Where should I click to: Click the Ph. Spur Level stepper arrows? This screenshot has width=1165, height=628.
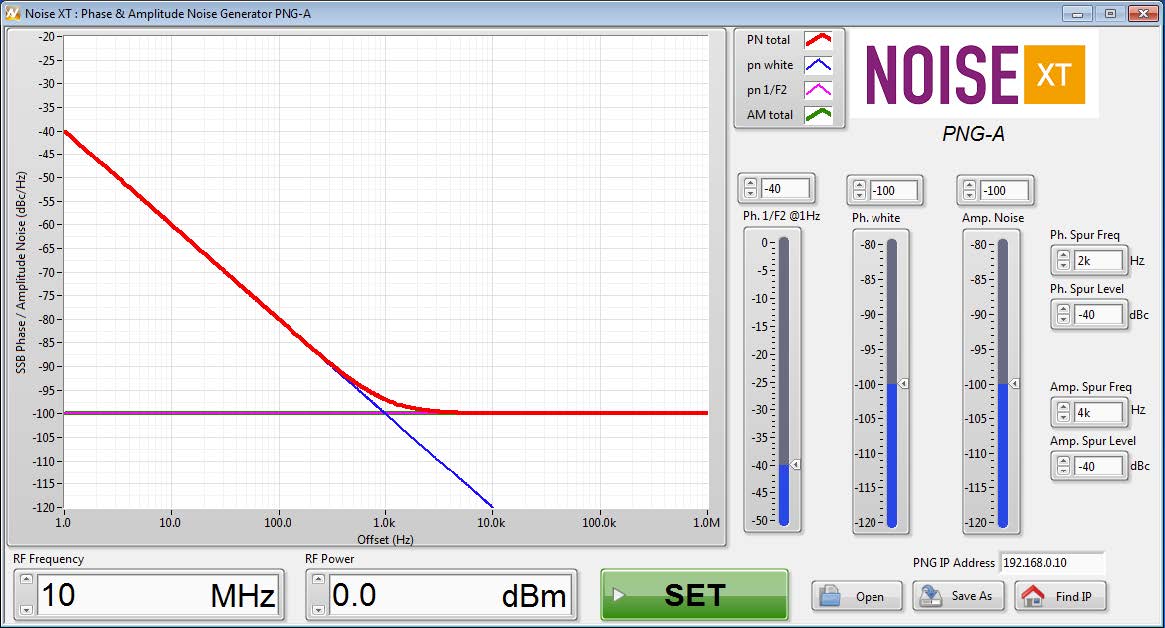pos(1063,314)
